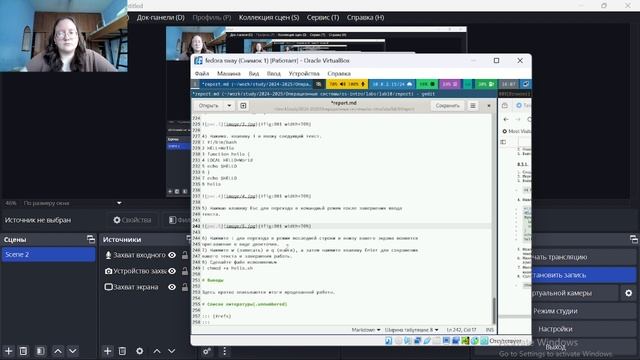Hide the 'Захват экрана' source
This screenshot has height=360, width=640.
[x=172, y=287]
